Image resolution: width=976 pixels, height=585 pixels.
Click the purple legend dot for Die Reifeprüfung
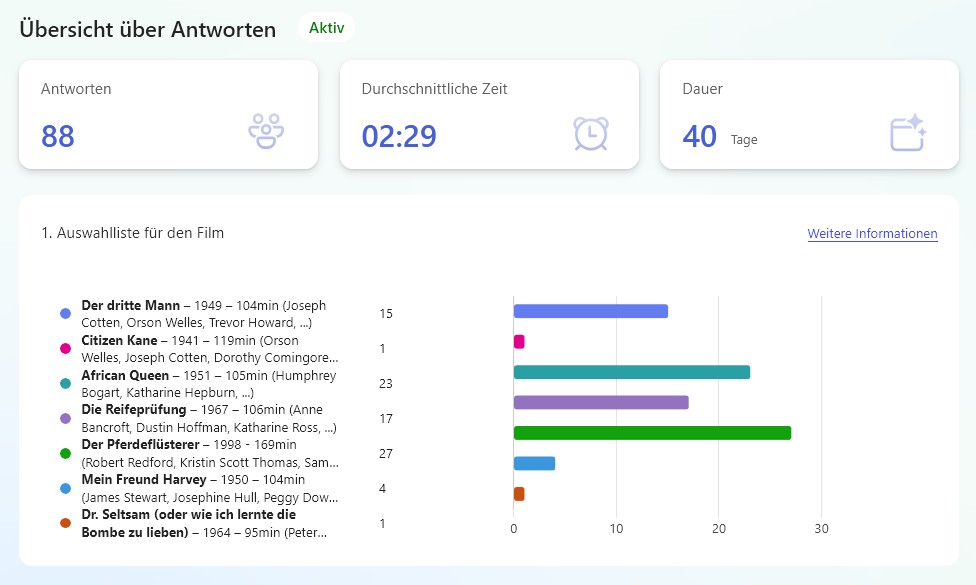point(65,418)
